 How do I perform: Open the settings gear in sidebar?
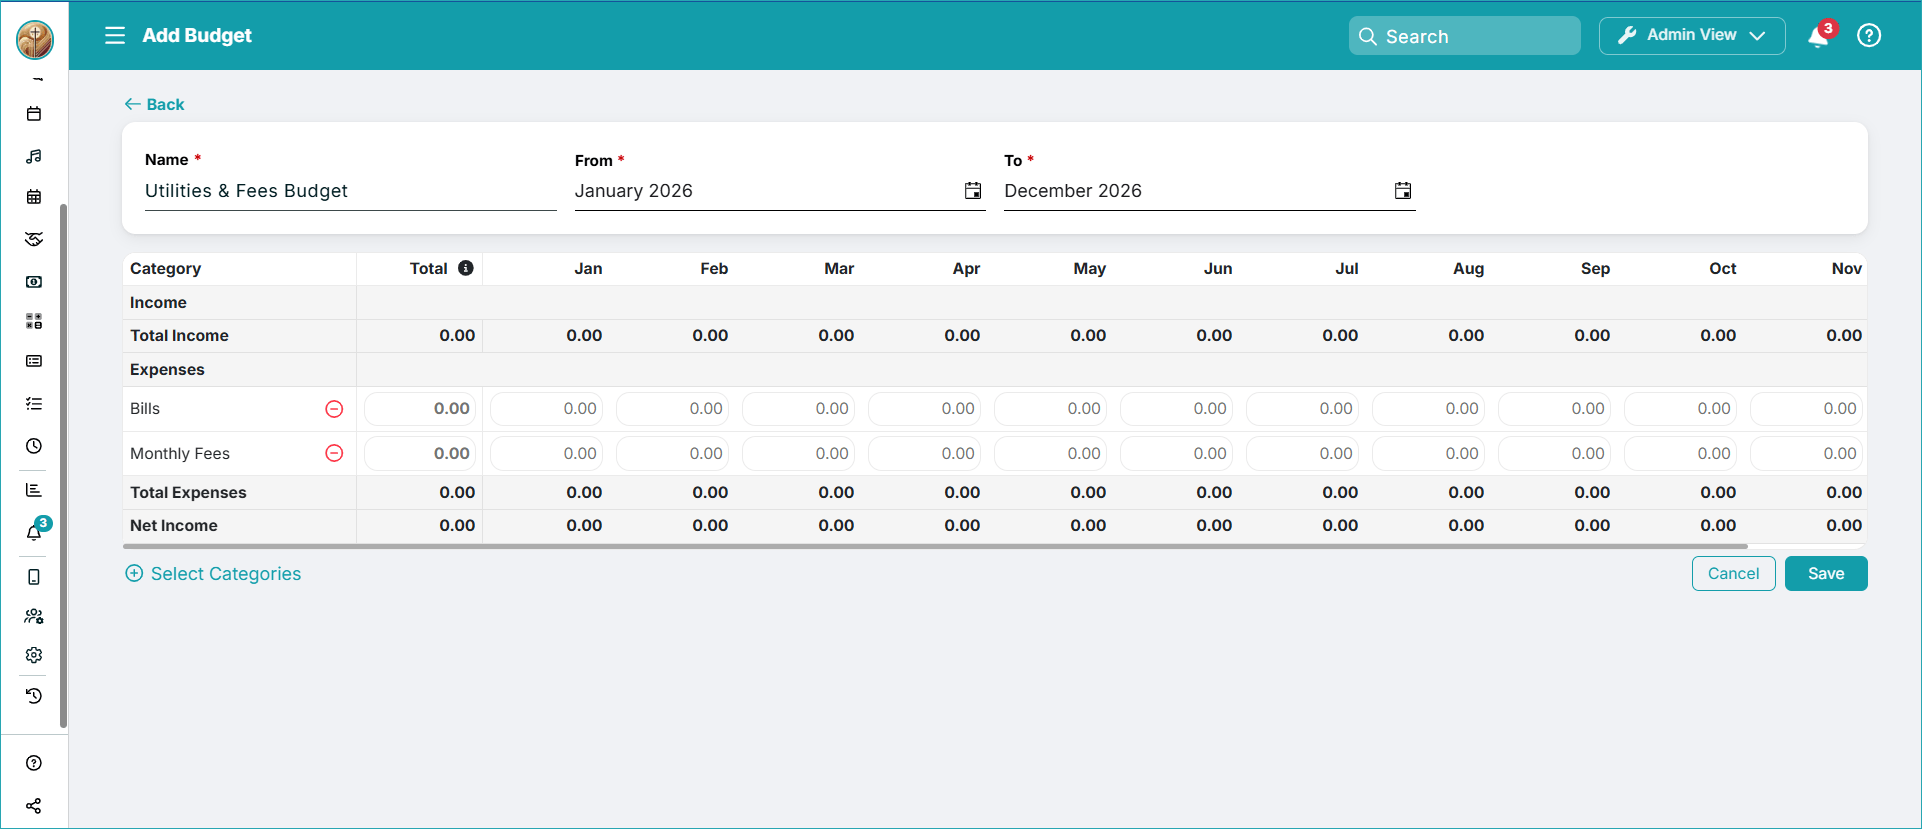(34, 655)
